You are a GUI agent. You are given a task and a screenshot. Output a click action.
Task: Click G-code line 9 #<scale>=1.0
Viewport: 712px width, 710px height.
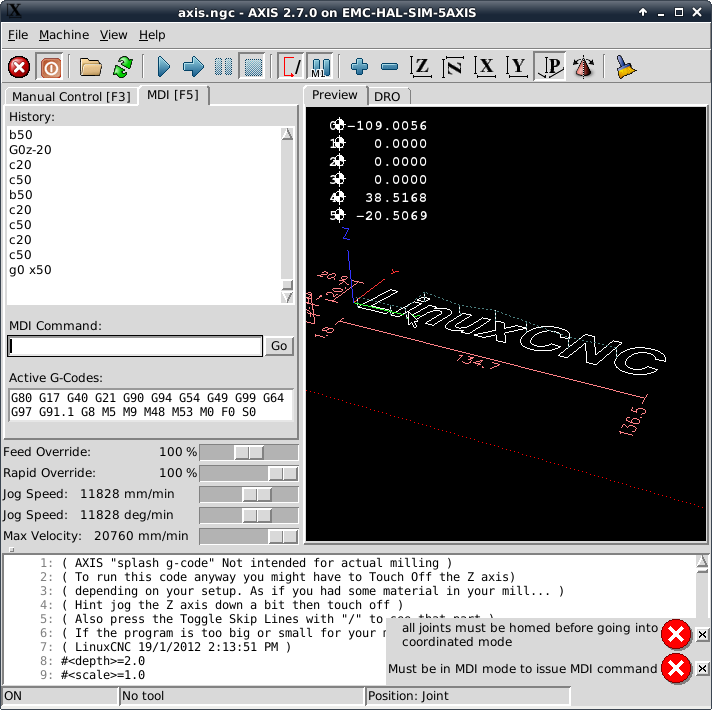[103, 675]
